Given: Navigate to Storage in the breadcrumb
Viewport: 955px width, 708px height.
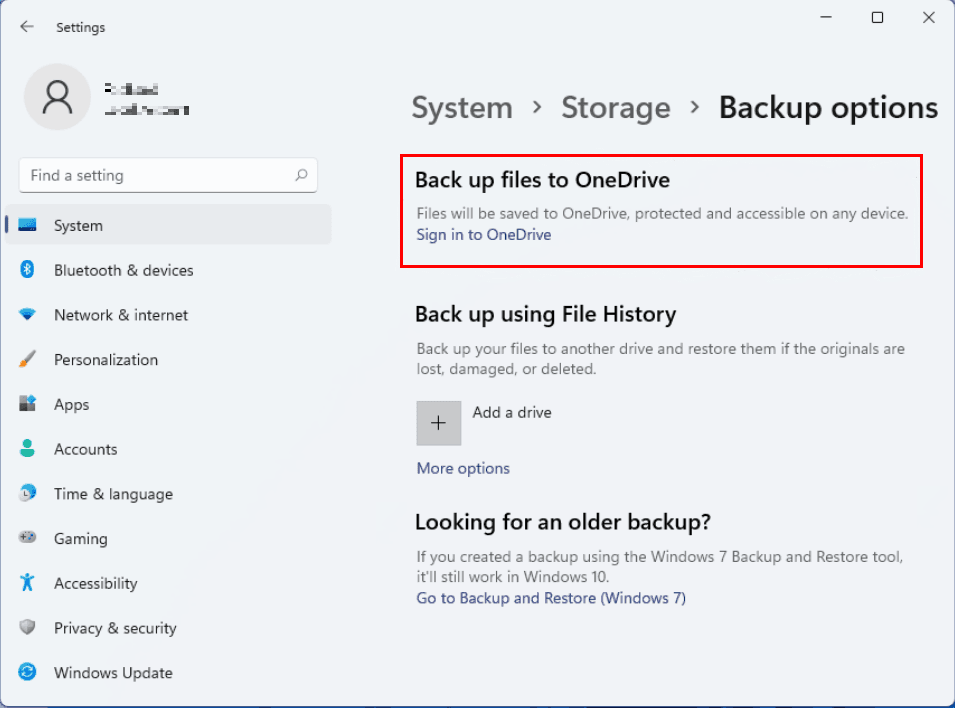Looking at the screenshot, I should click(616, 108).
